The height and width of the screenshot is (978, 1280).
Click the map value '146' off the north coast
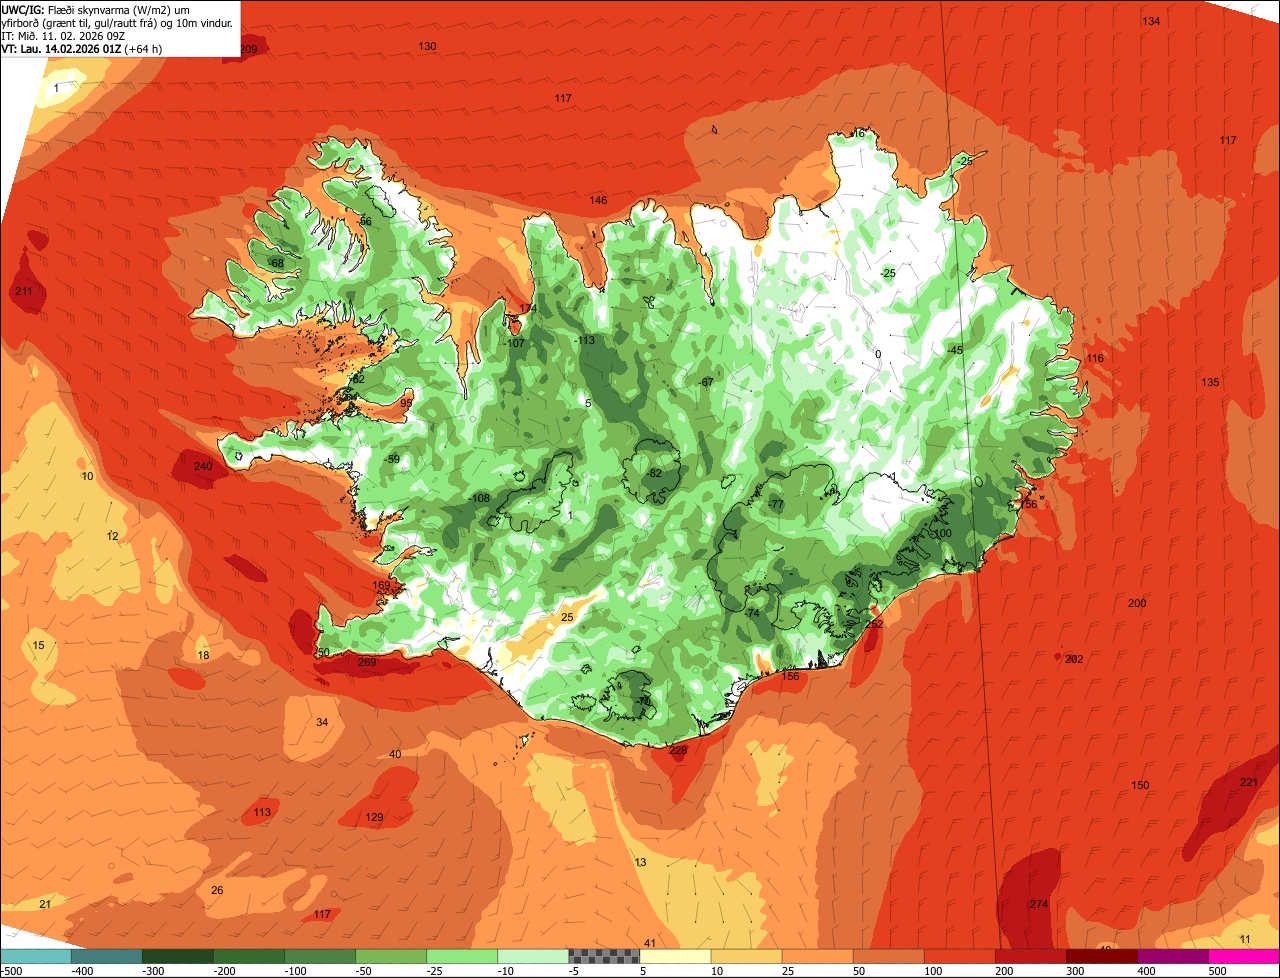pos(598,200)
